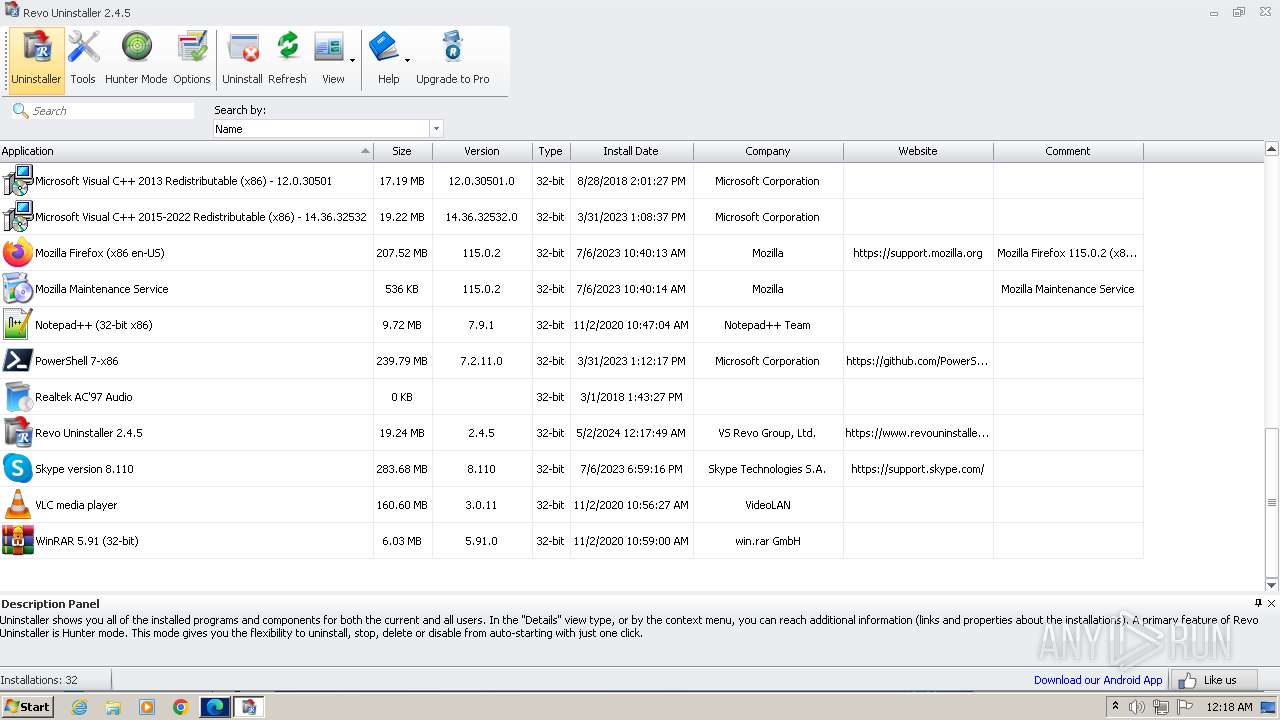1280x720 pixels.
Task: Click the Uninstall toolbar icon
Action: tap(242, 60)
